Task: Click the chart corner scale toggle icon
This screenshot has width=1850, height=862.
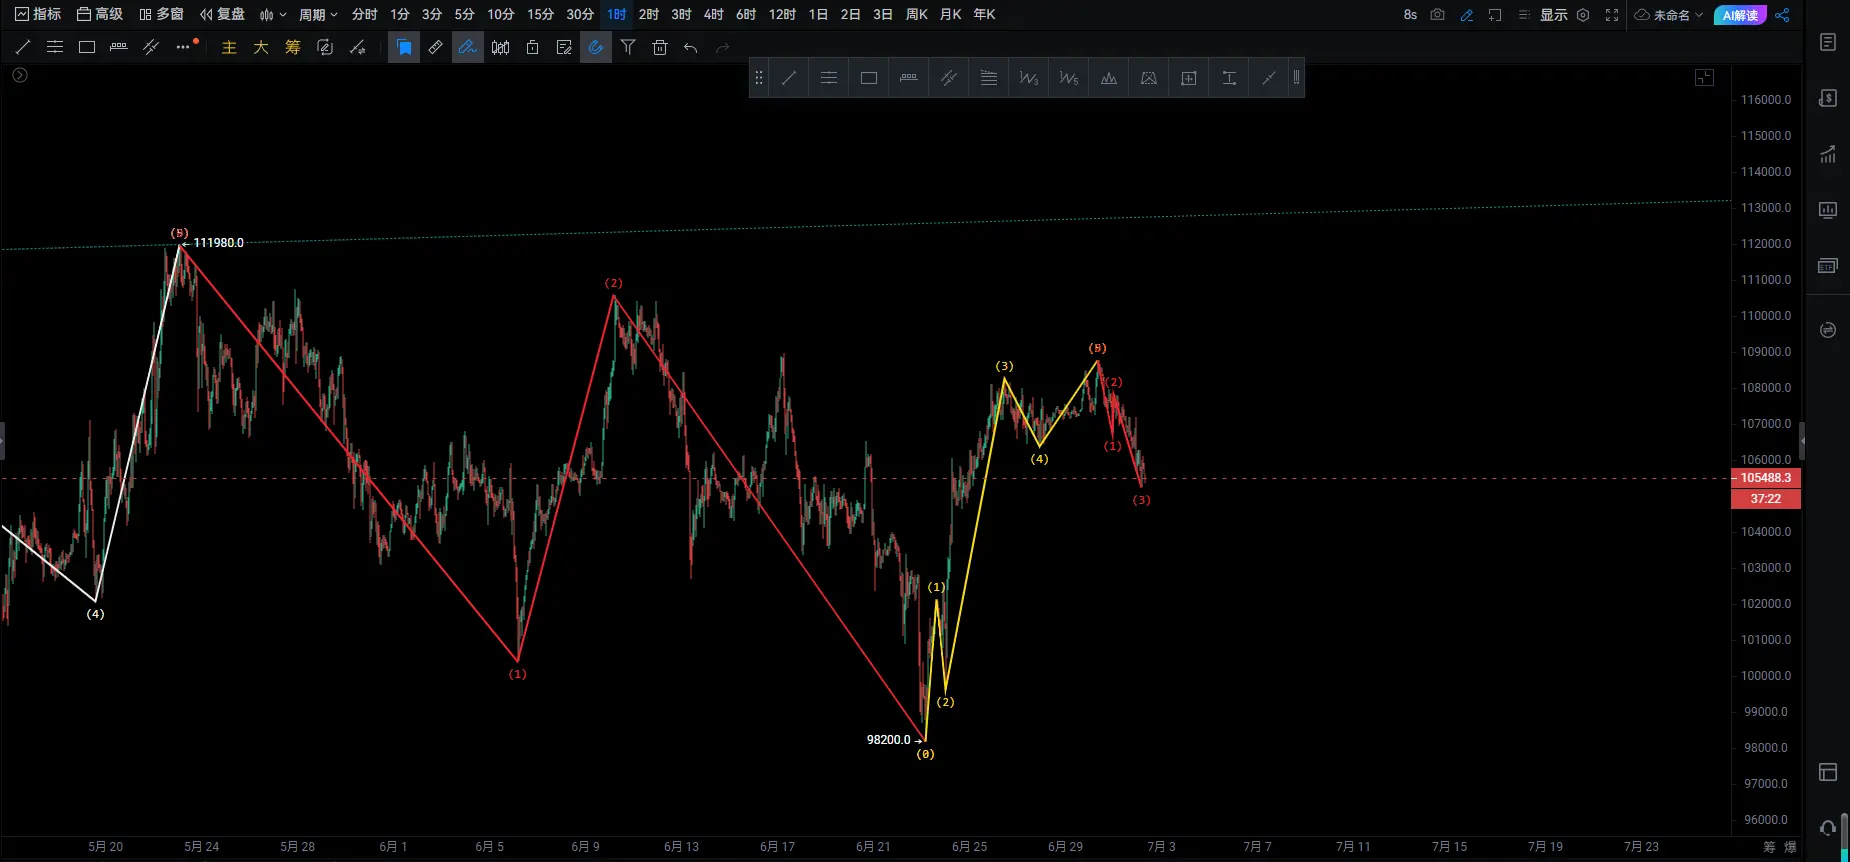Action: [1705, 78]
